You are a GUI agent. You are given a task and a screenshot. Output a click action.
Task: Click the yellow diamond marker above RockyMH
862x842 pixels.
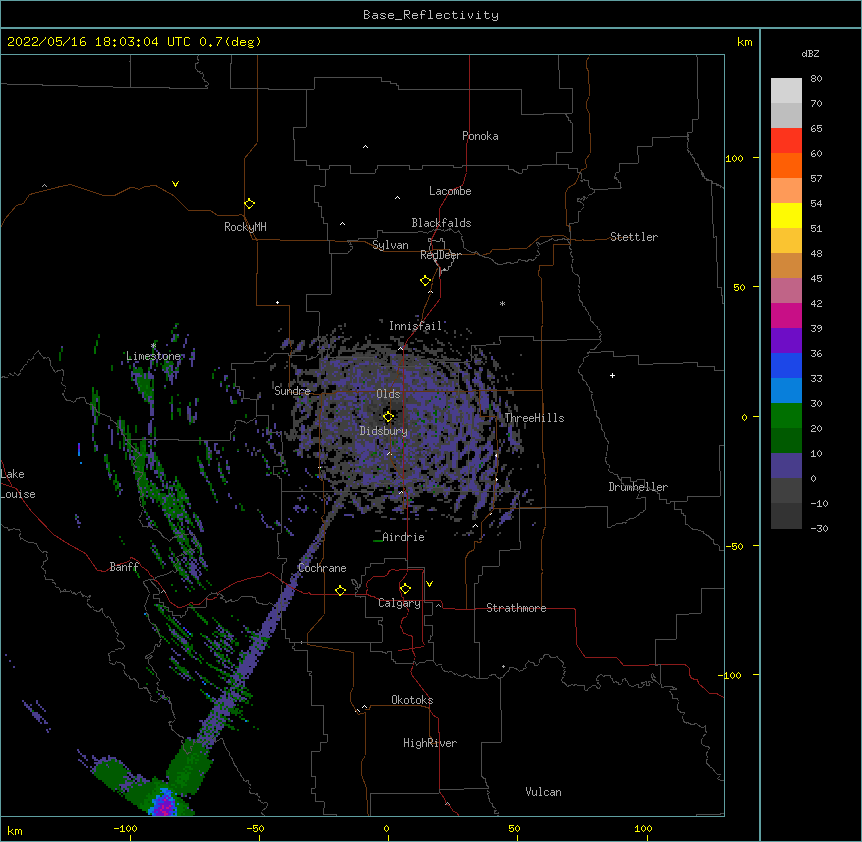point(249,204)
